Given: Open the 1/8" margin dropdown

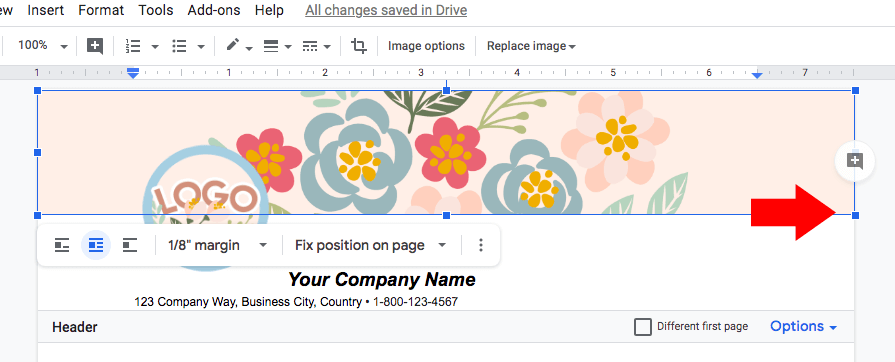Looking at the screenshot, I should pyautogui.click(x=217, y=246).
